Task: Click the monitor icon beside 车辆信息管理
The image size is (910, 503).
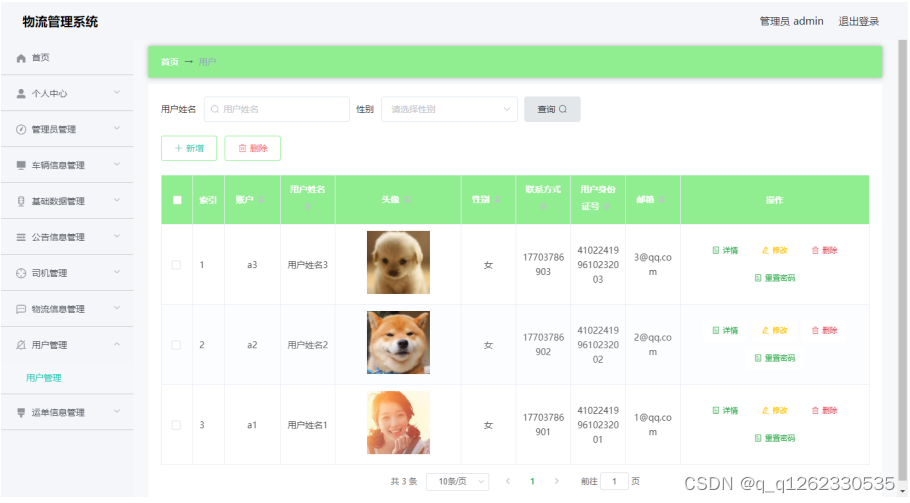Action: (21, 165)
